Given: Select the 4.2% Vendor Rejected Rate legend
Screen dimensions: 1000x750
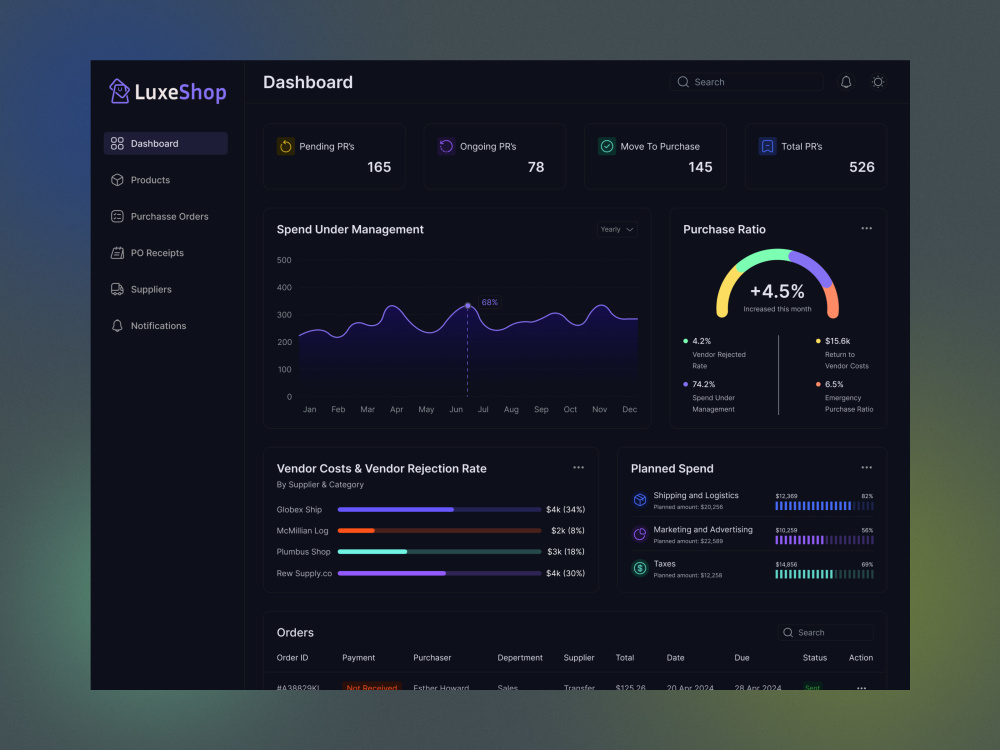Looking at the screenshot, I should click(714, 353).
